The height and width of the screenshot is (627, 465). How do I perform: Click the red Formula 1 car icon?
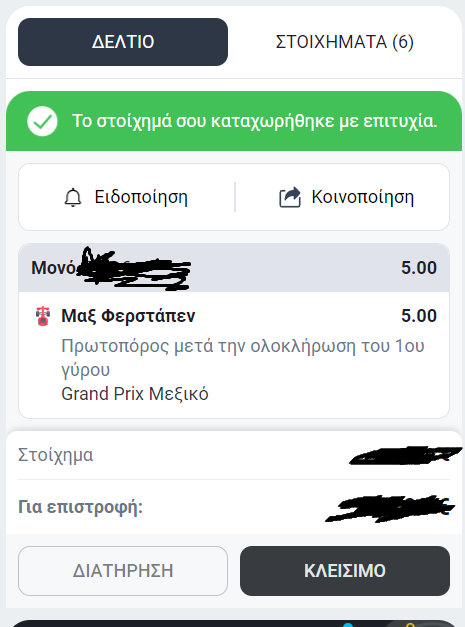[43, 316]
